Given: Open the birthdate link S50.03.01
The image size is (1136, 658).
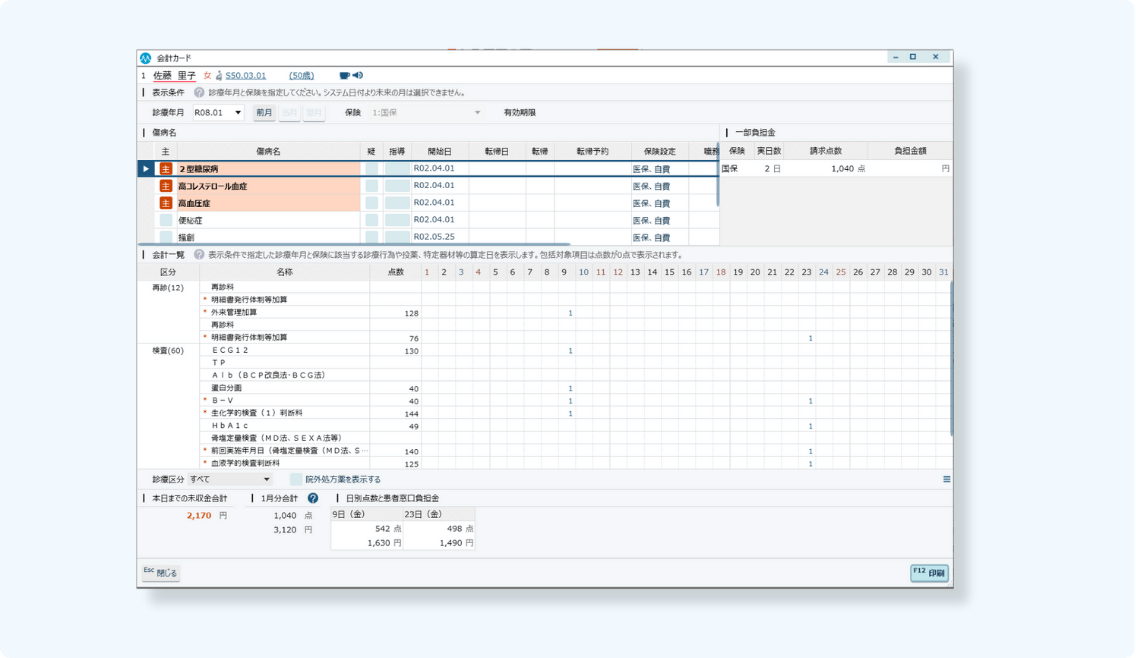Looking at the screenshot, I should (x=246, y=75).
